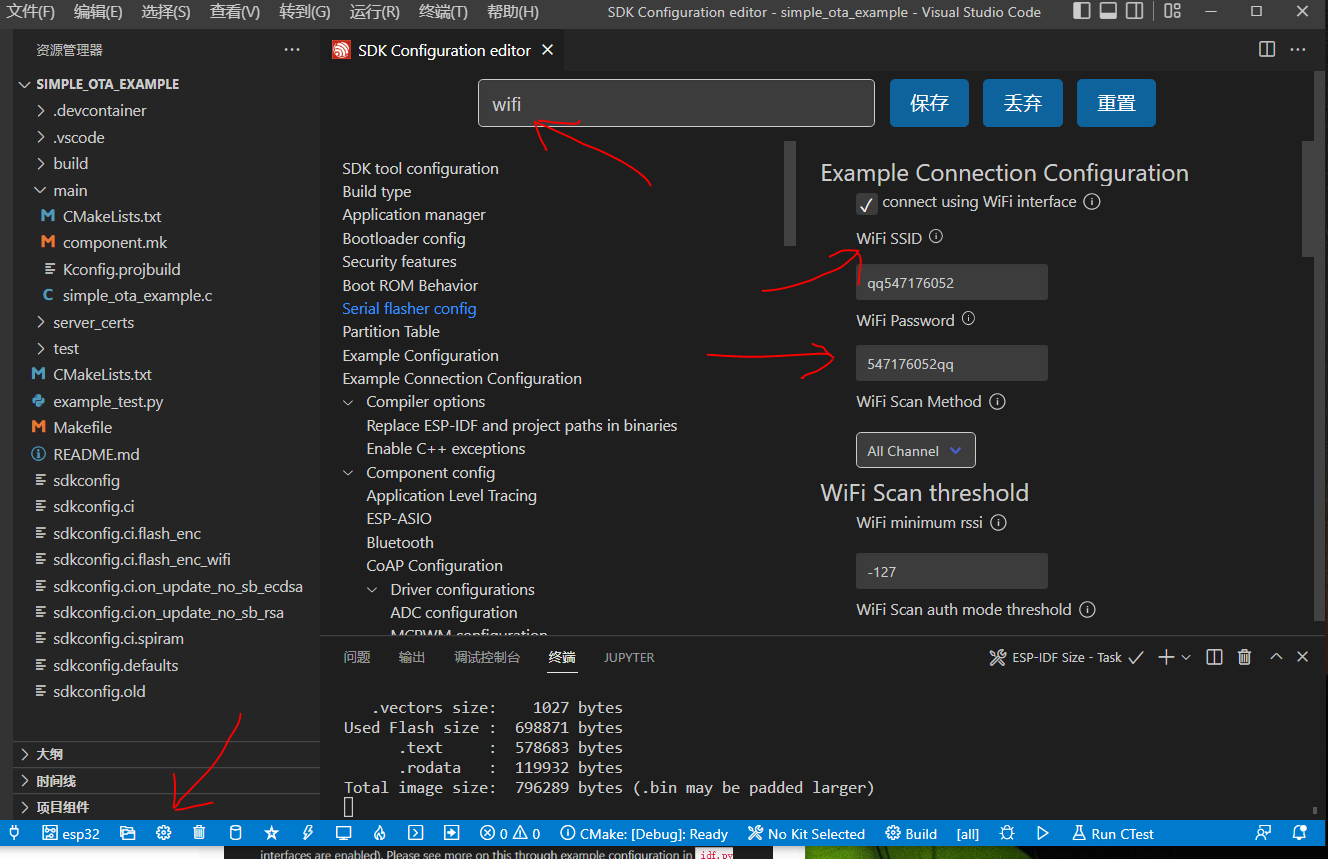
Task: Collapse Compiler options in settings tree
Action: pyautogui.click(x=348, y=402)
